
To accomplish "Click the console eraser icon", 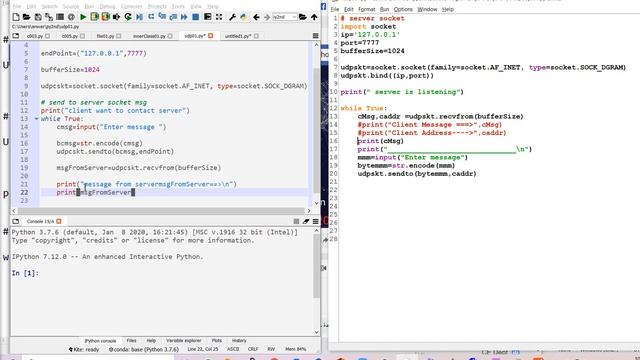I will [306, 221].
